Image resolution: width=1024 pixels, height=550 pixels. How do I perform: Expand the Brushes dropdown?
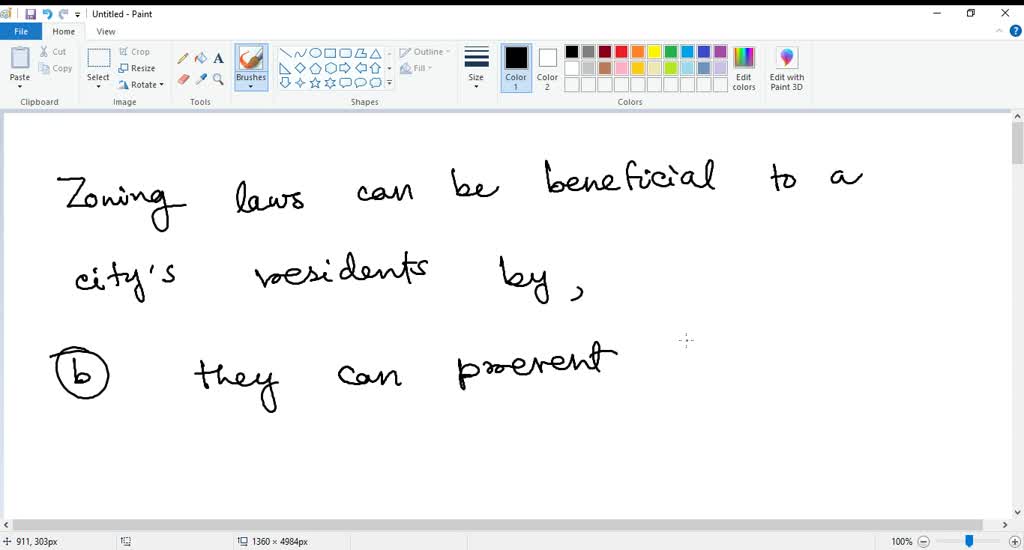coord(251,86)
